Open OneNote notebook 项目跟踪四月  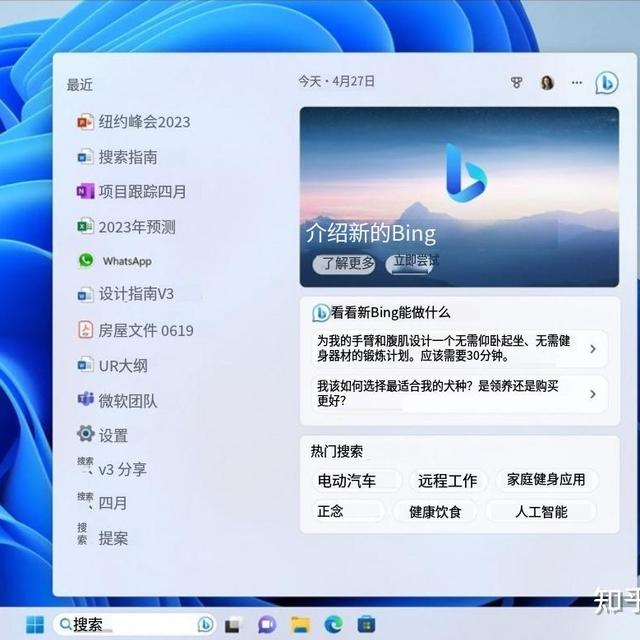131,191
